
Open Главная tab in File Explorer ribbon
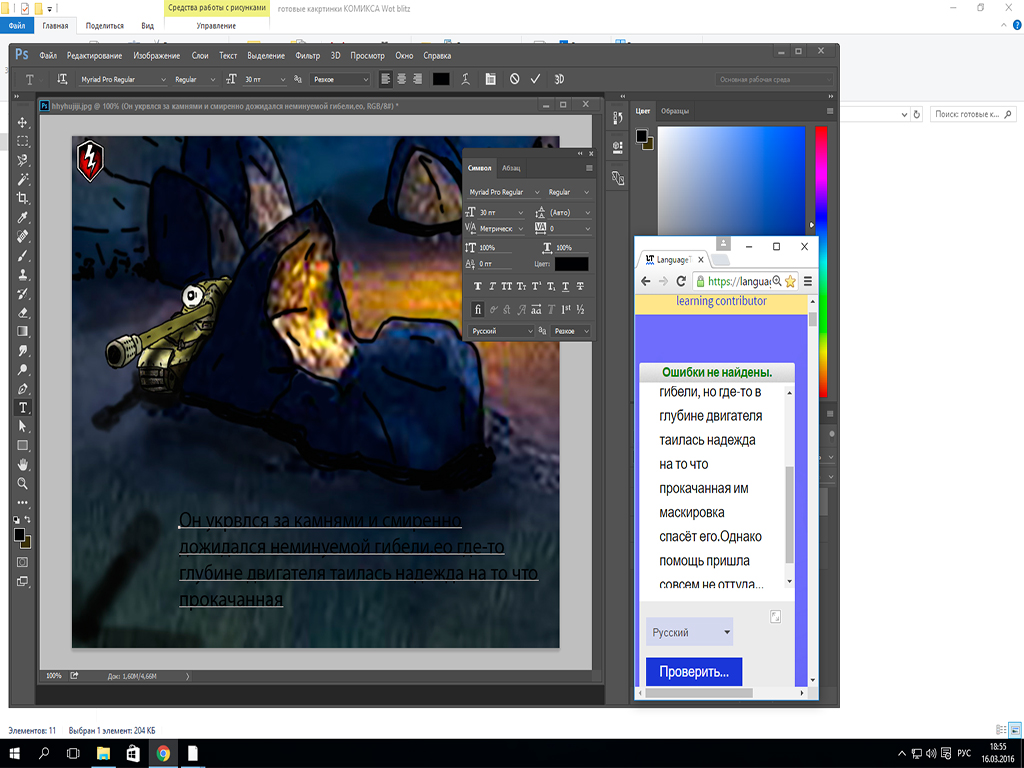point(55,25)
